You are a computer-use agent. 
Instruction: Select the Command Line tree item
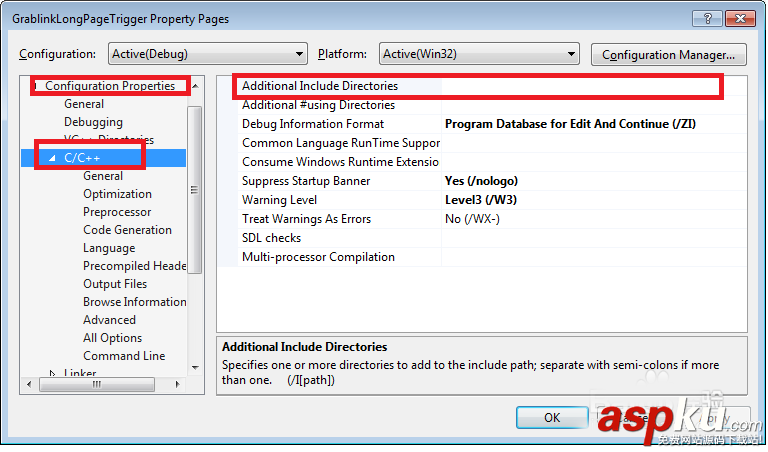click(124, 356)
